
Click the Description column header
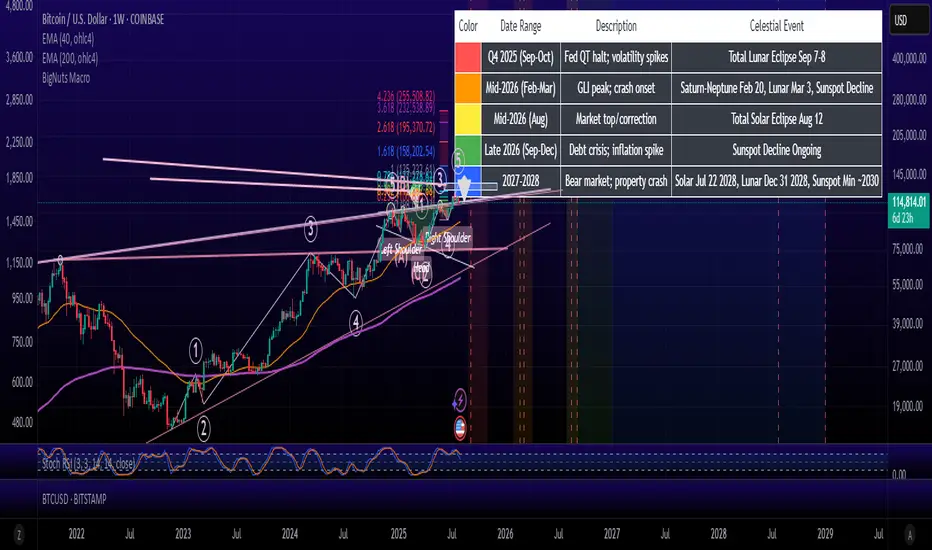tap(616, 26)
